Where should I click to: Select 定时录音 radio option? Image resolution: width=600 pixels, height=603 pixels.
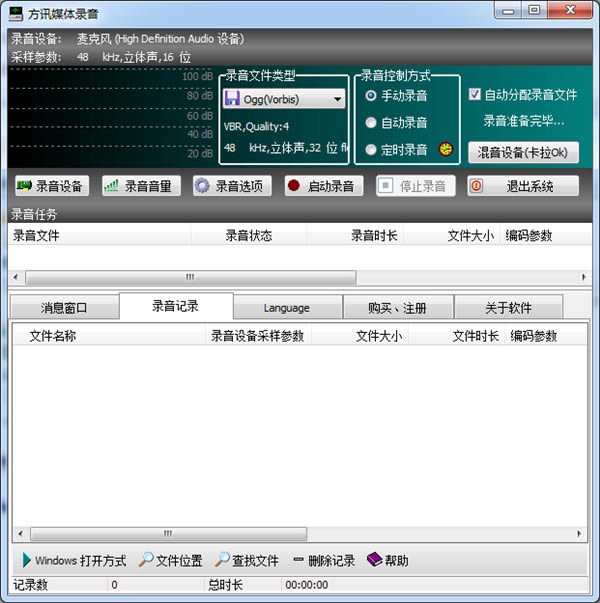371,150
